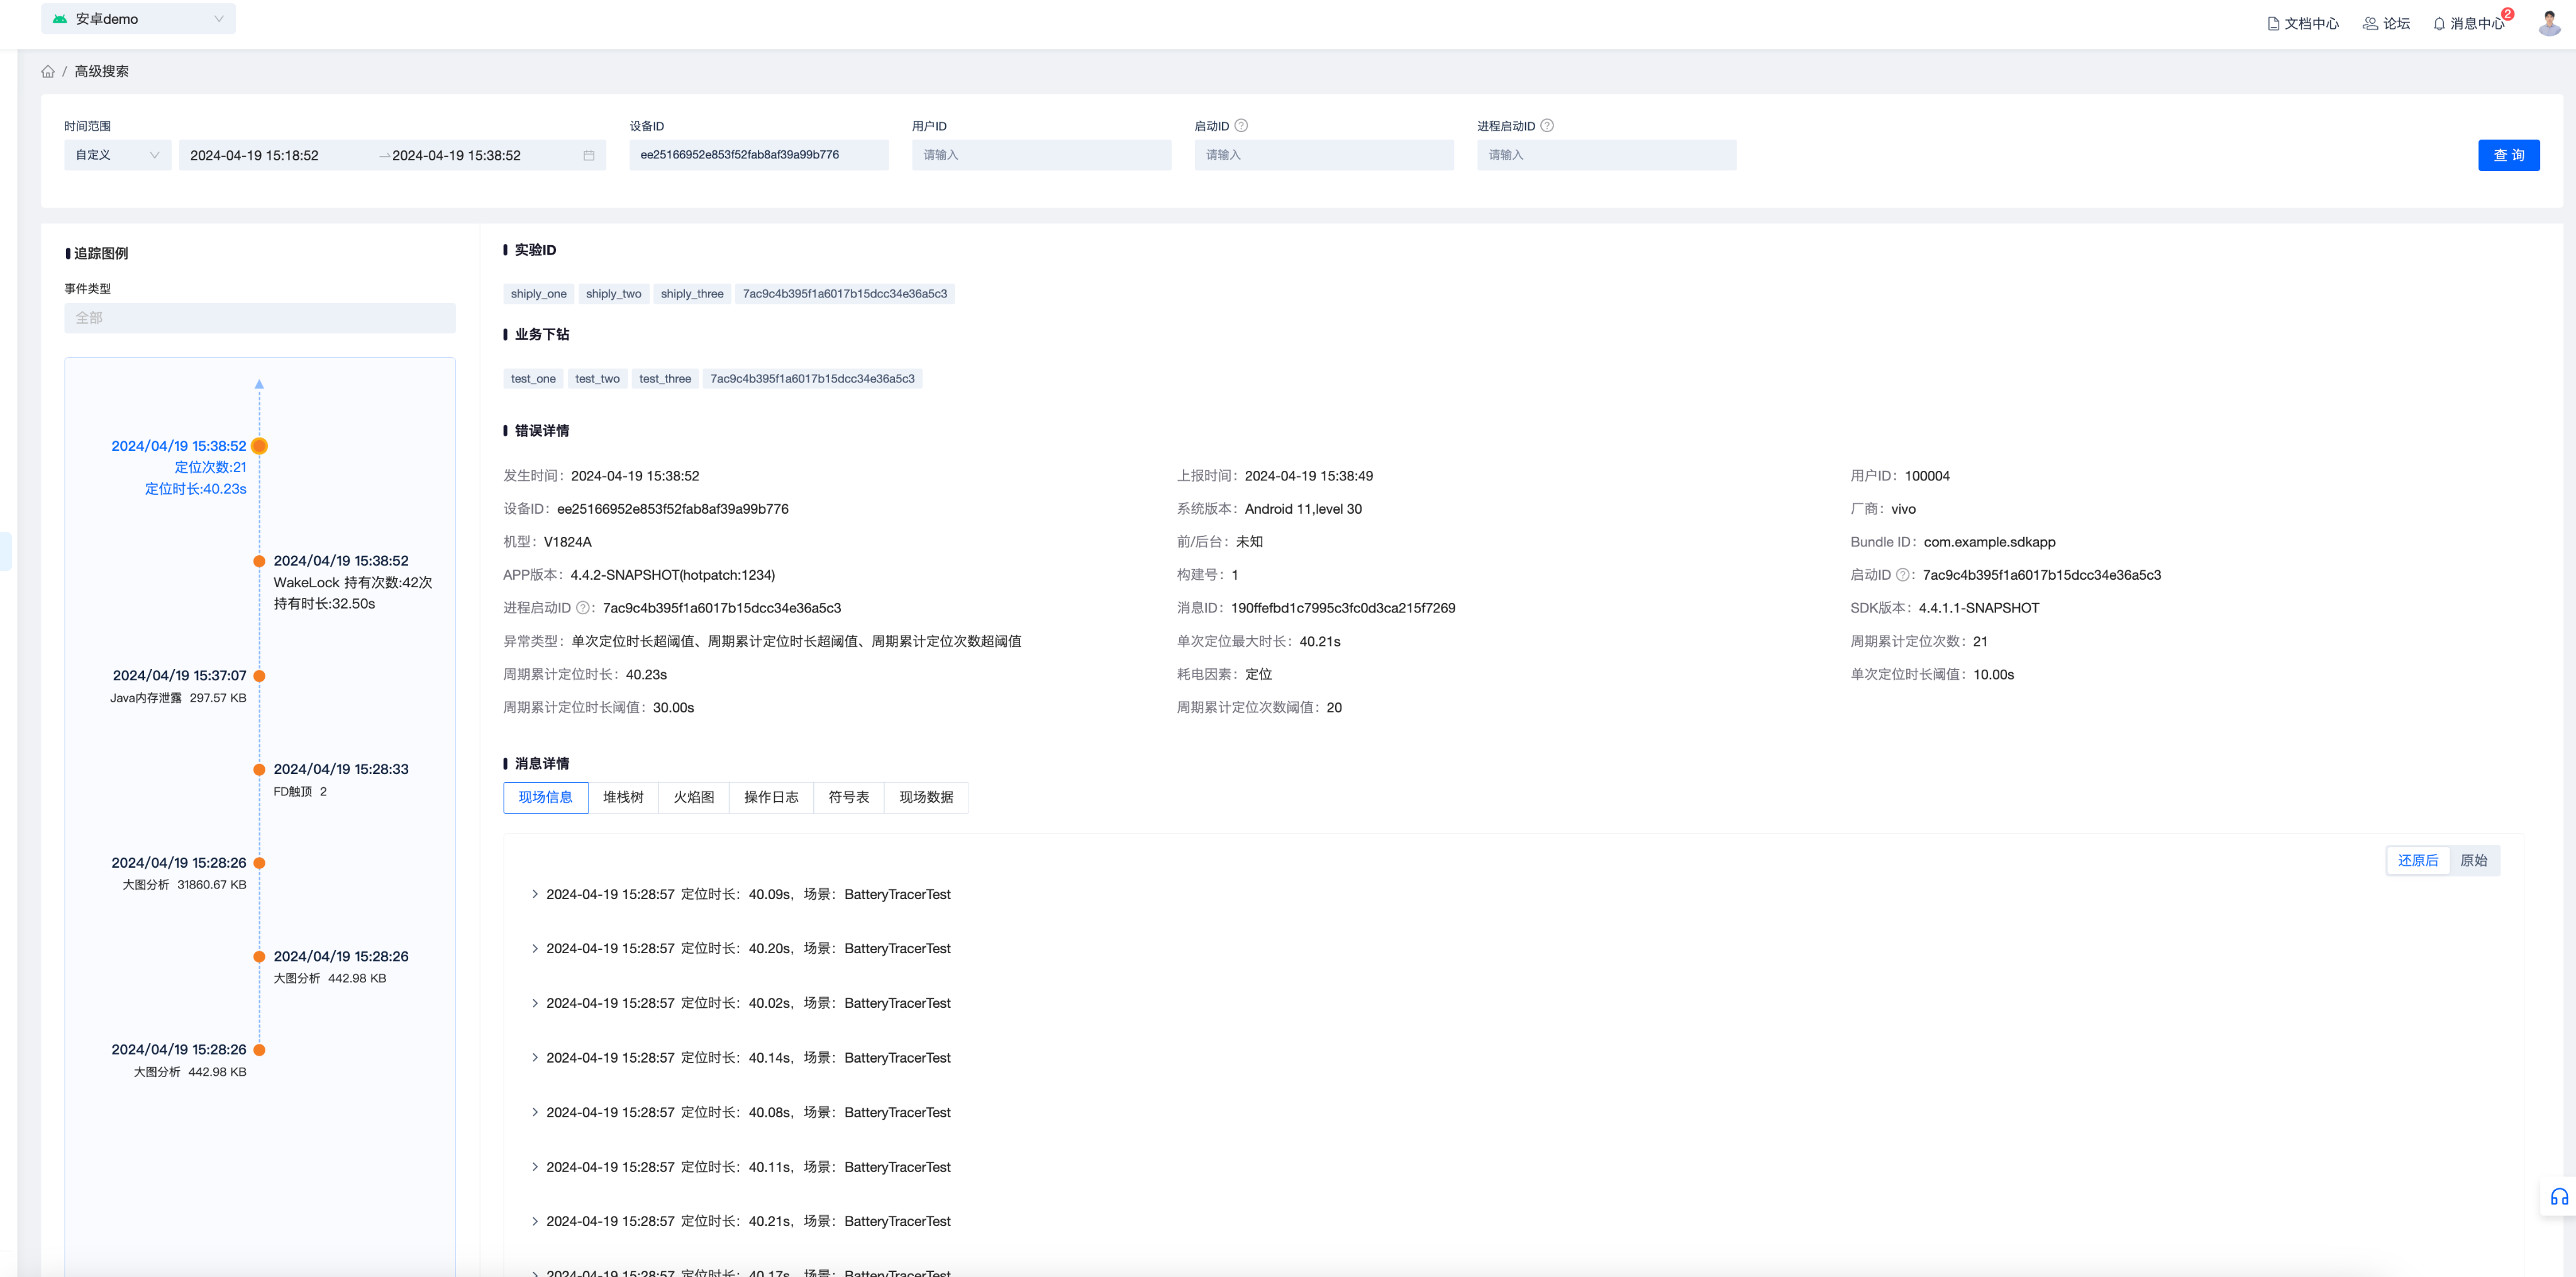Switch log view to 还原后
Screen dimensions: 2576x1277
tap(2417, 860)
